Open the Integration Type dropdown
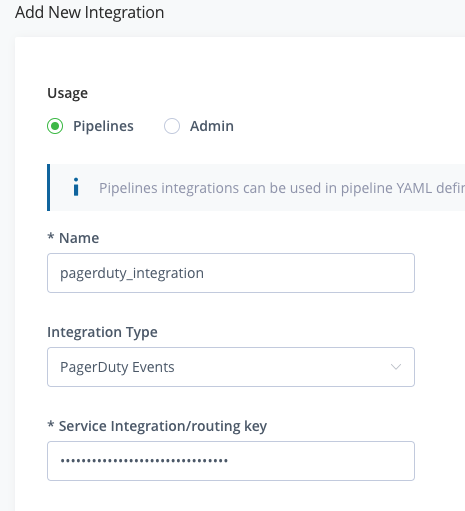 (231, 367)
